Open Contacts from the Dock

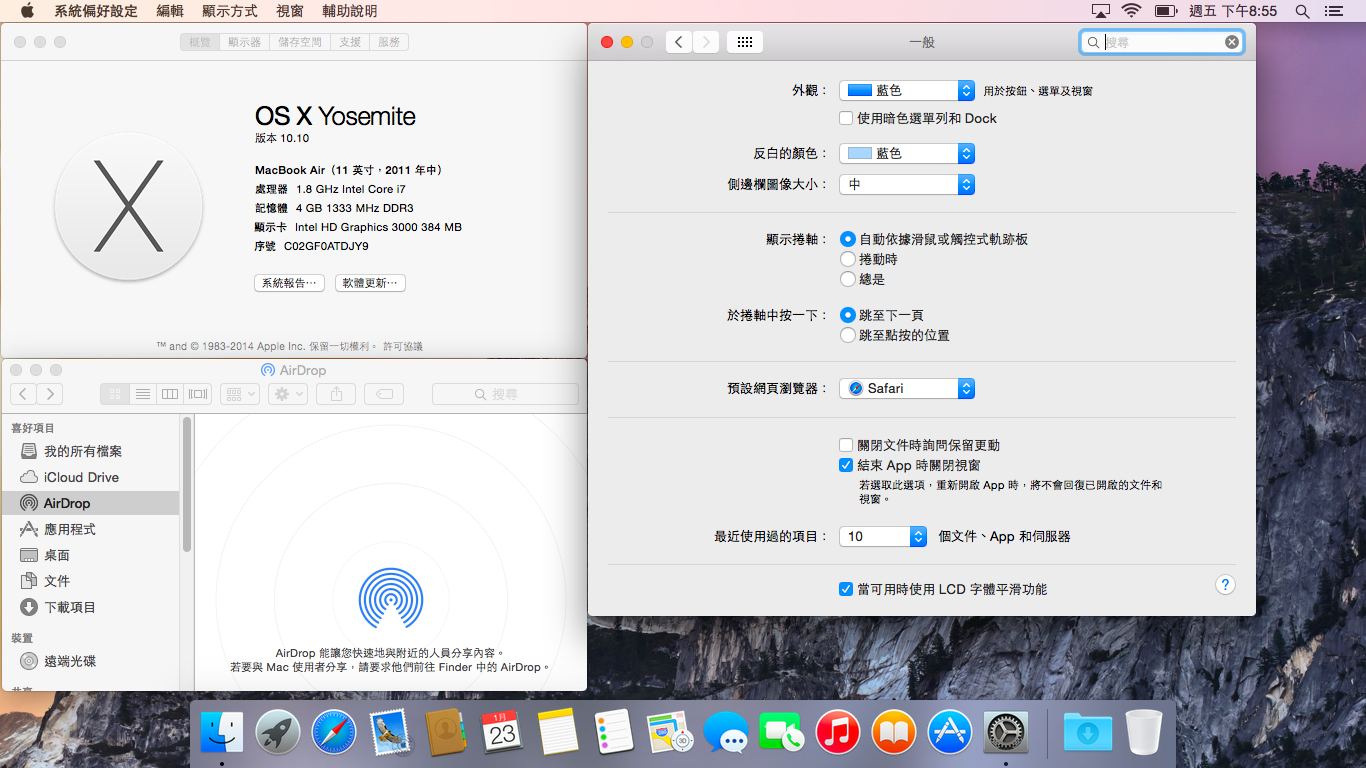pos(445,733)
